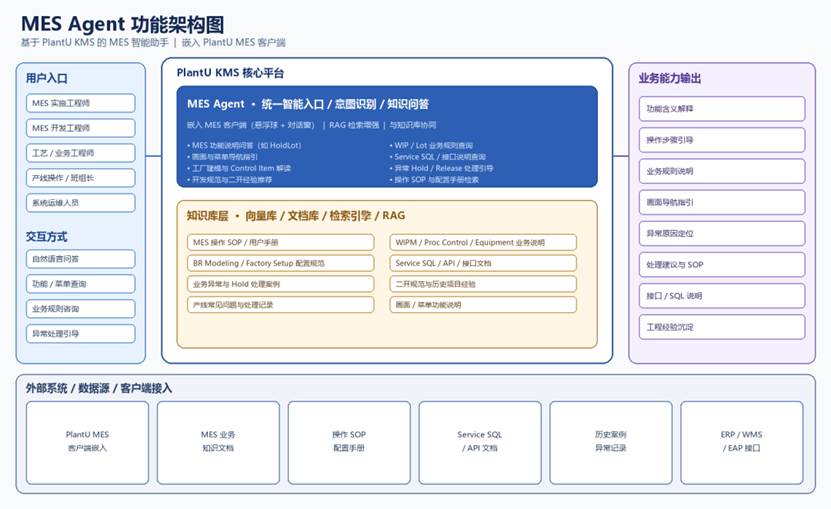Pick the "异常处理引导" box under 交互方式
831x509 pixels.
[81, 334]
